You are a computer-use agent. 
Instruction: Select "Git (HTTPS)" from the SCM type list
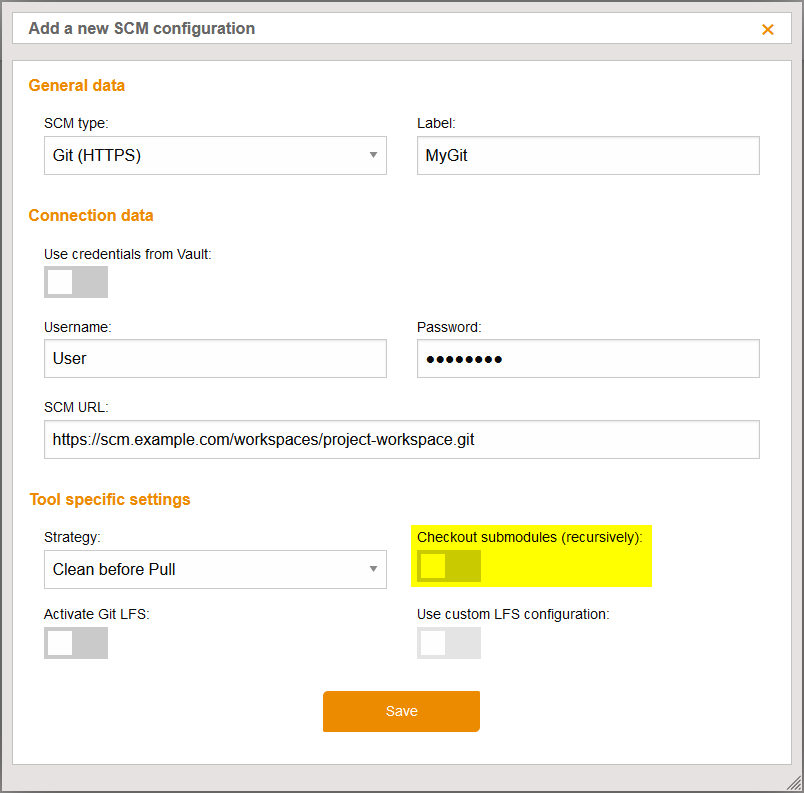coord(215,155)
